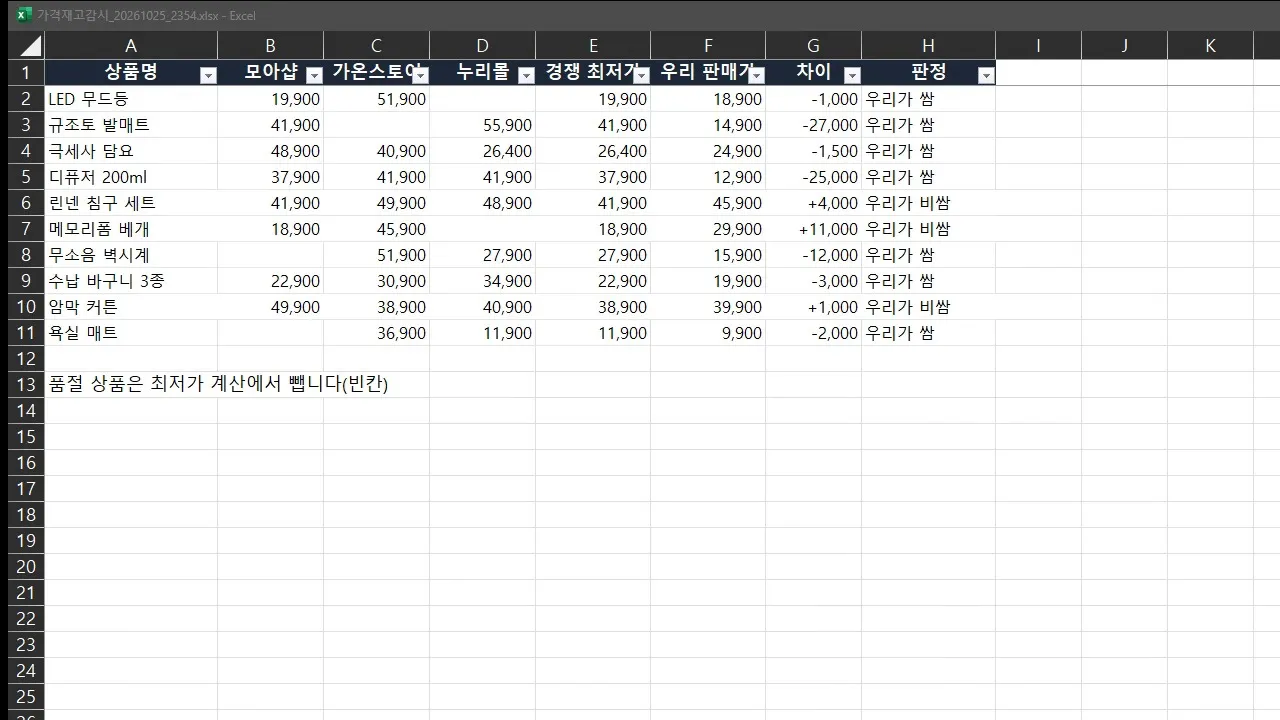Show filter options for 경쟁 최저가
Image resolution: width=1280 pixels, height=720 pixels.
pyautogui.click(x=641, y=75)
